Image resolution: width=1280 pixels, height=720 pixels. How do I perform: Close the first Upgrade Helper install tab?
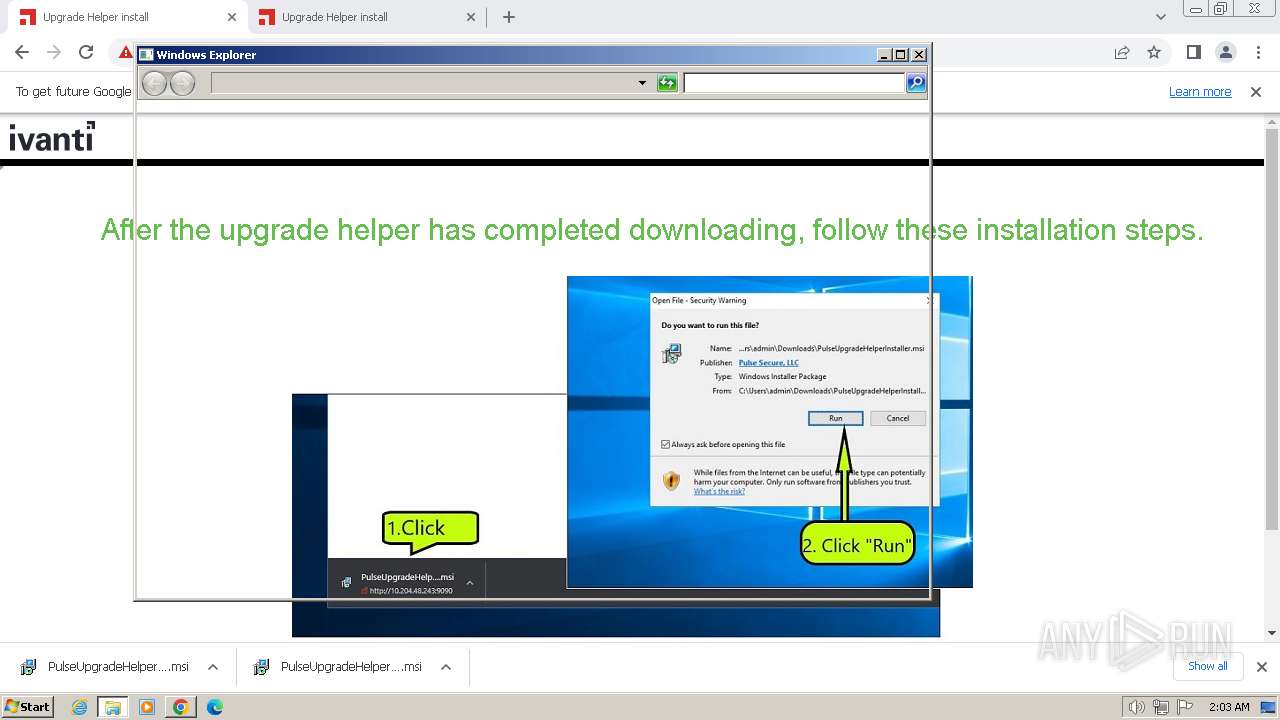231,17
